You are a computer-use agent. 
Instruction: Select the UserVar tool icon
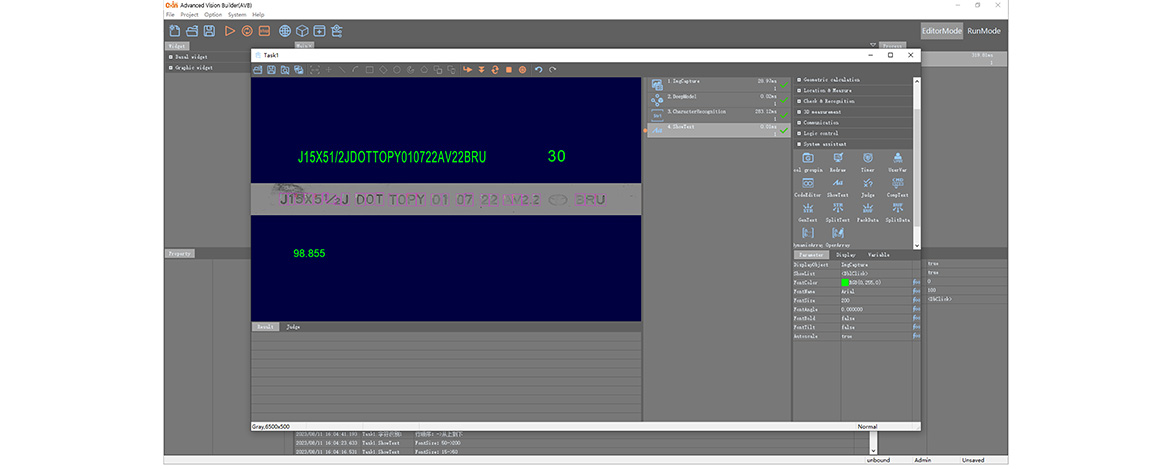[897, 160]
